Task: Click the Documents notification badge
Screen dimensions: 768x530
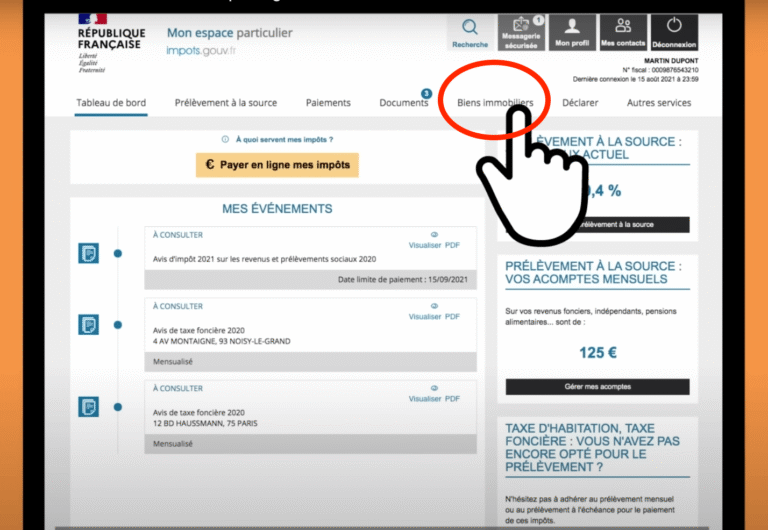Action: (426, 94)
